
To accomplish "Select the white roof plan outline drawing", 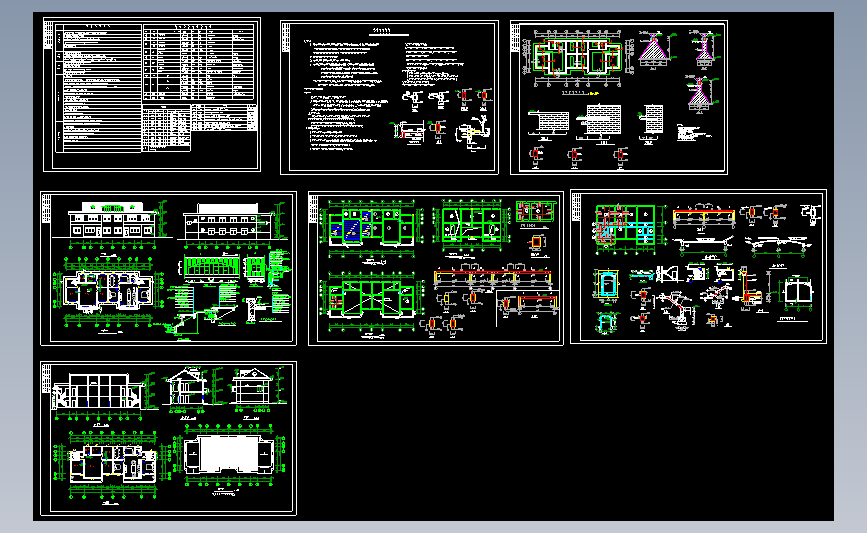I will [228, 453].
